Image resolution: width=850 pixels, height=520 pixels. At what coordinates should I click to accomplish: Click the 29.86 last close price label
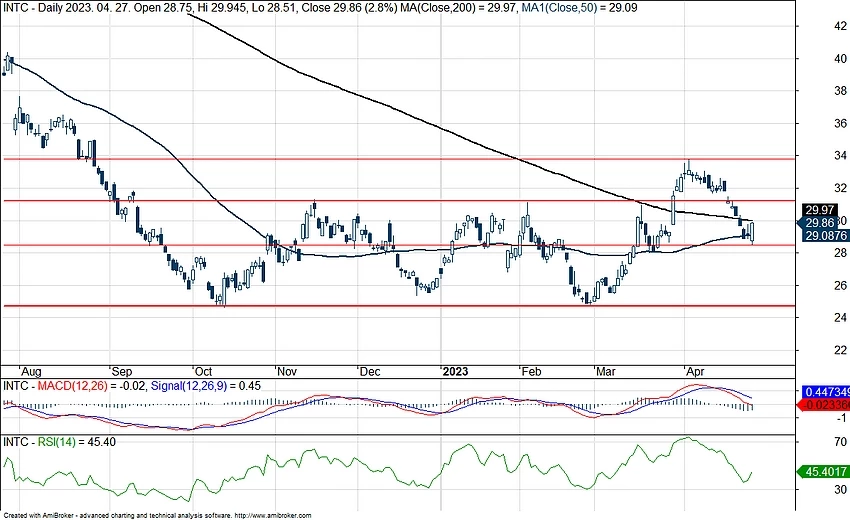tap(819, 223)
